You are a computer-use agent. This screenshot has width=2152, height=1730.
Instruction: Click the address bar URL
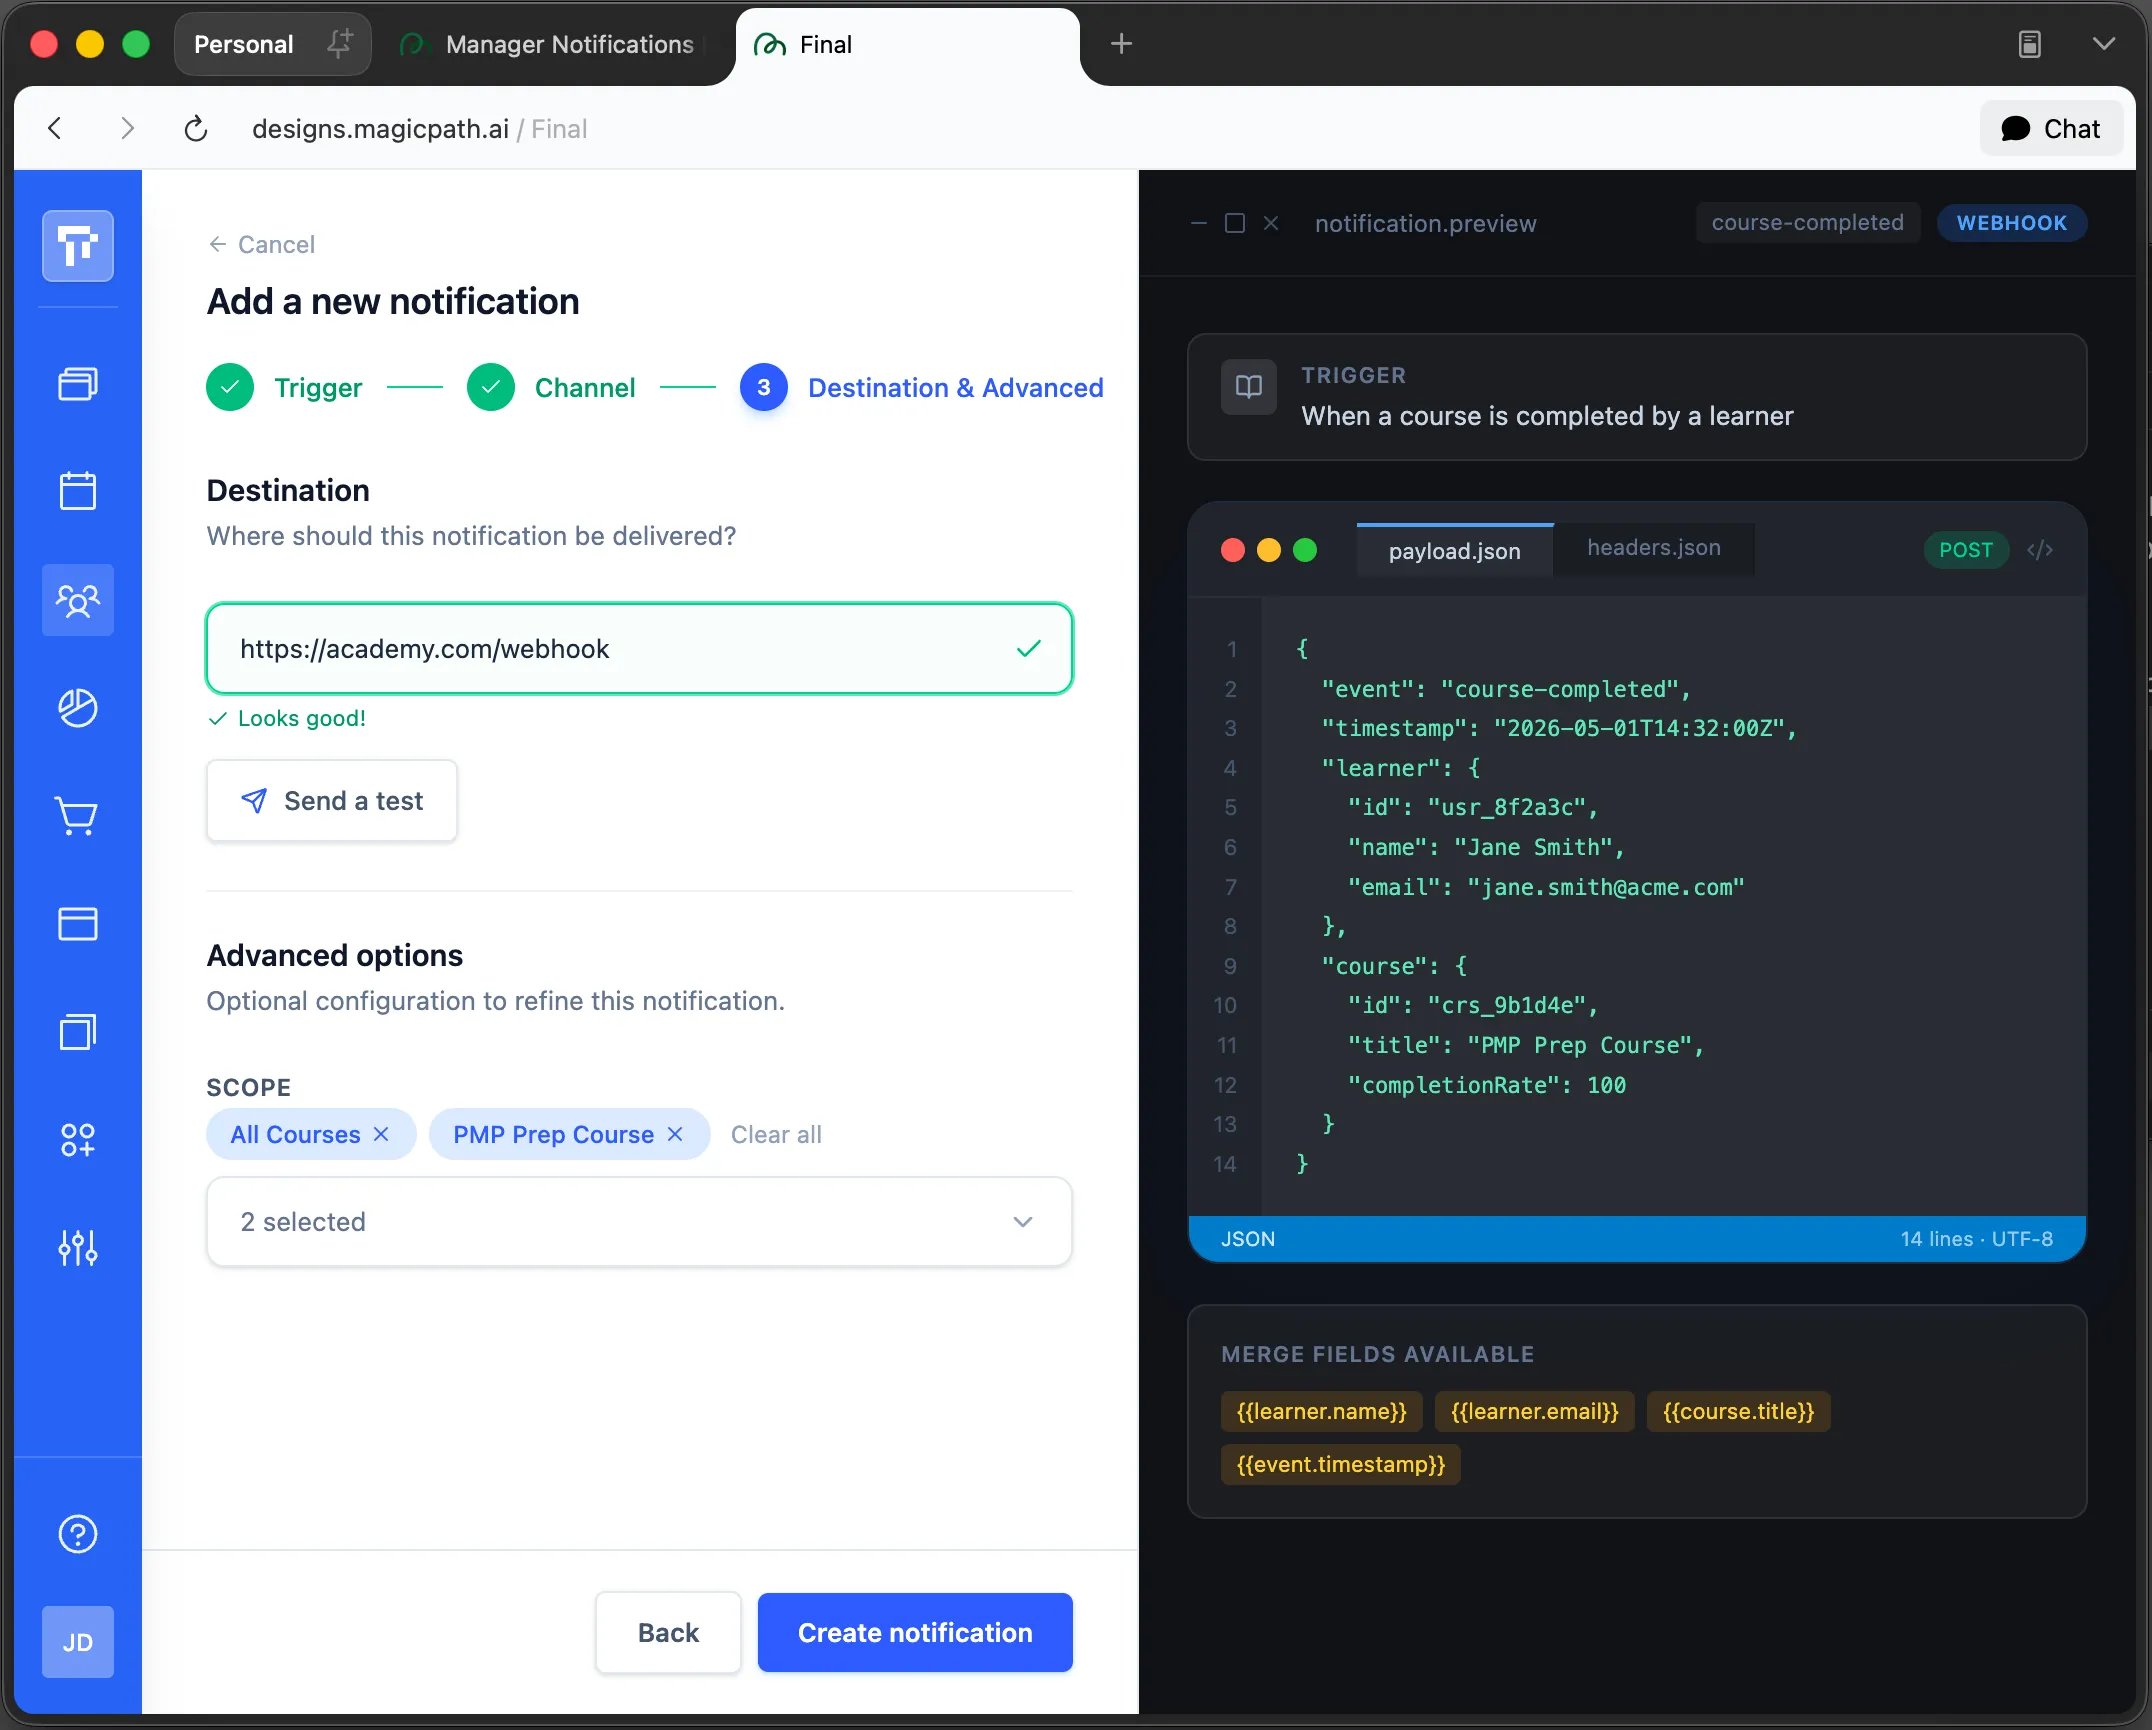click(x=419, y=129)
